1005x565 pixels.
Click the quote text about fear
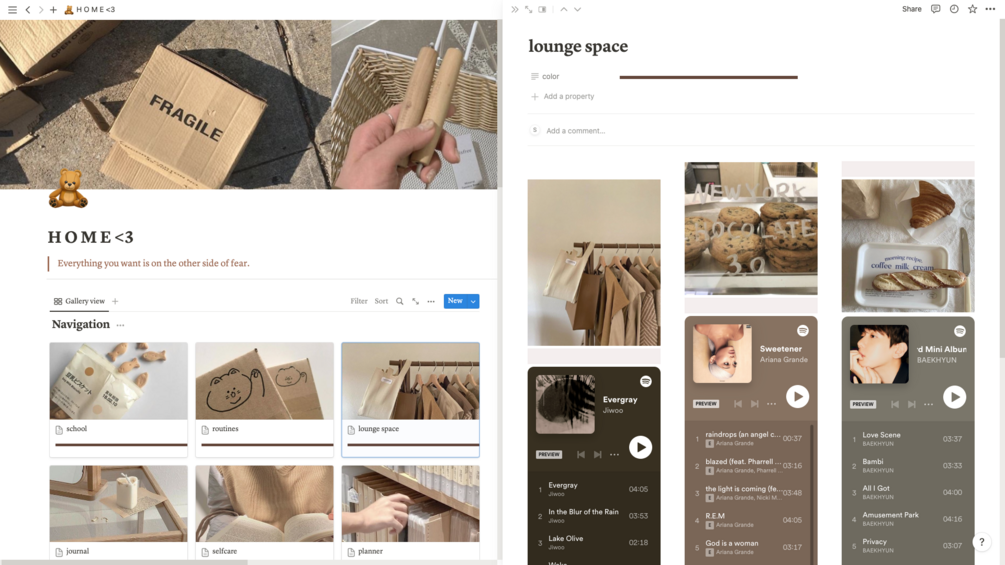point(154,263)
